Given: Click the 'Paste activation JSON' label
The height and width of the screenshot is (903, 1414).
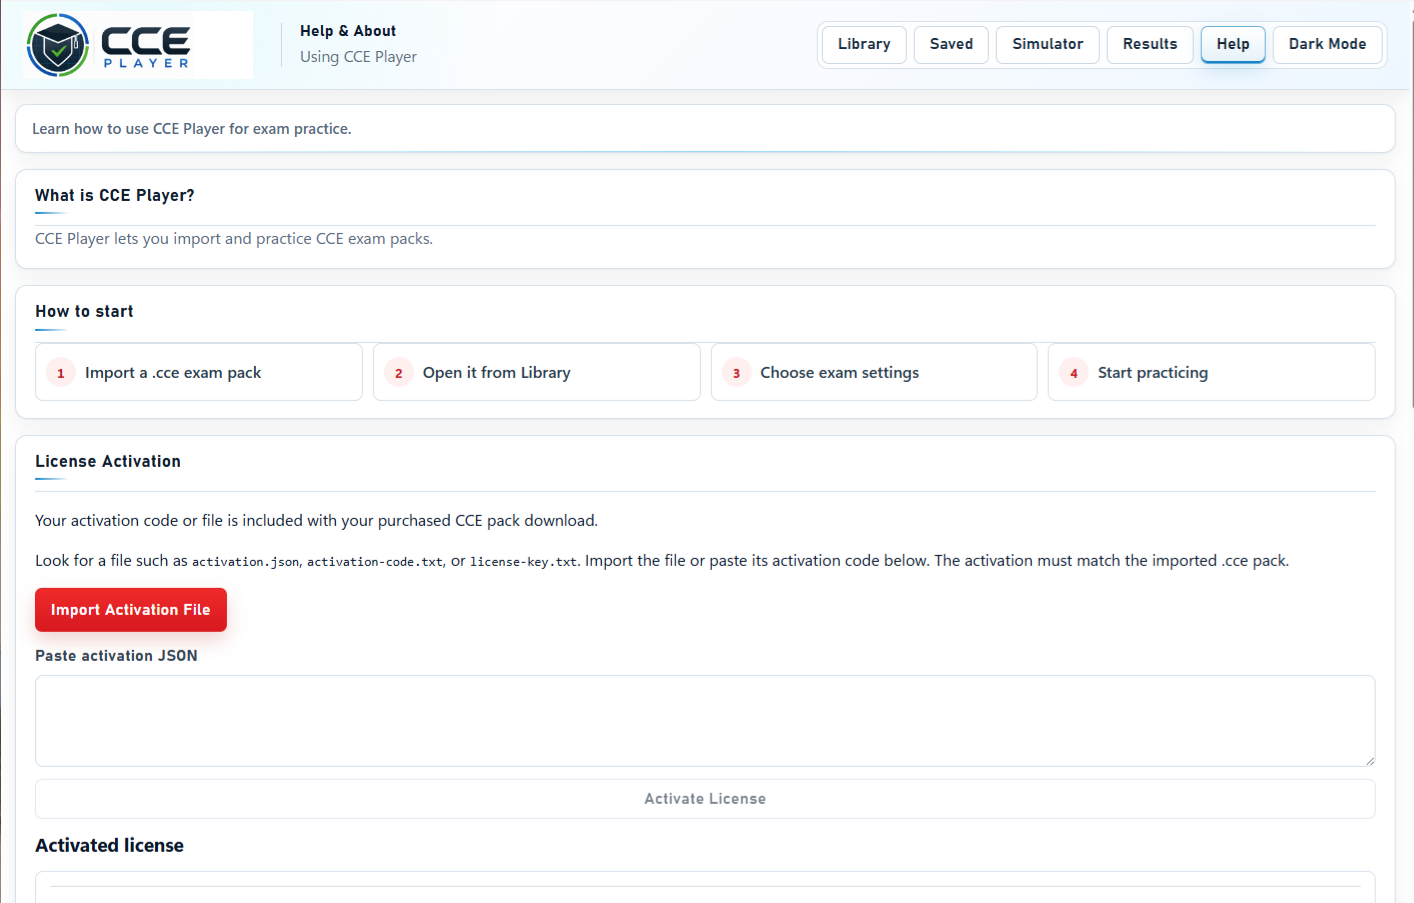Looking at the screenshot, I should 116,656.
